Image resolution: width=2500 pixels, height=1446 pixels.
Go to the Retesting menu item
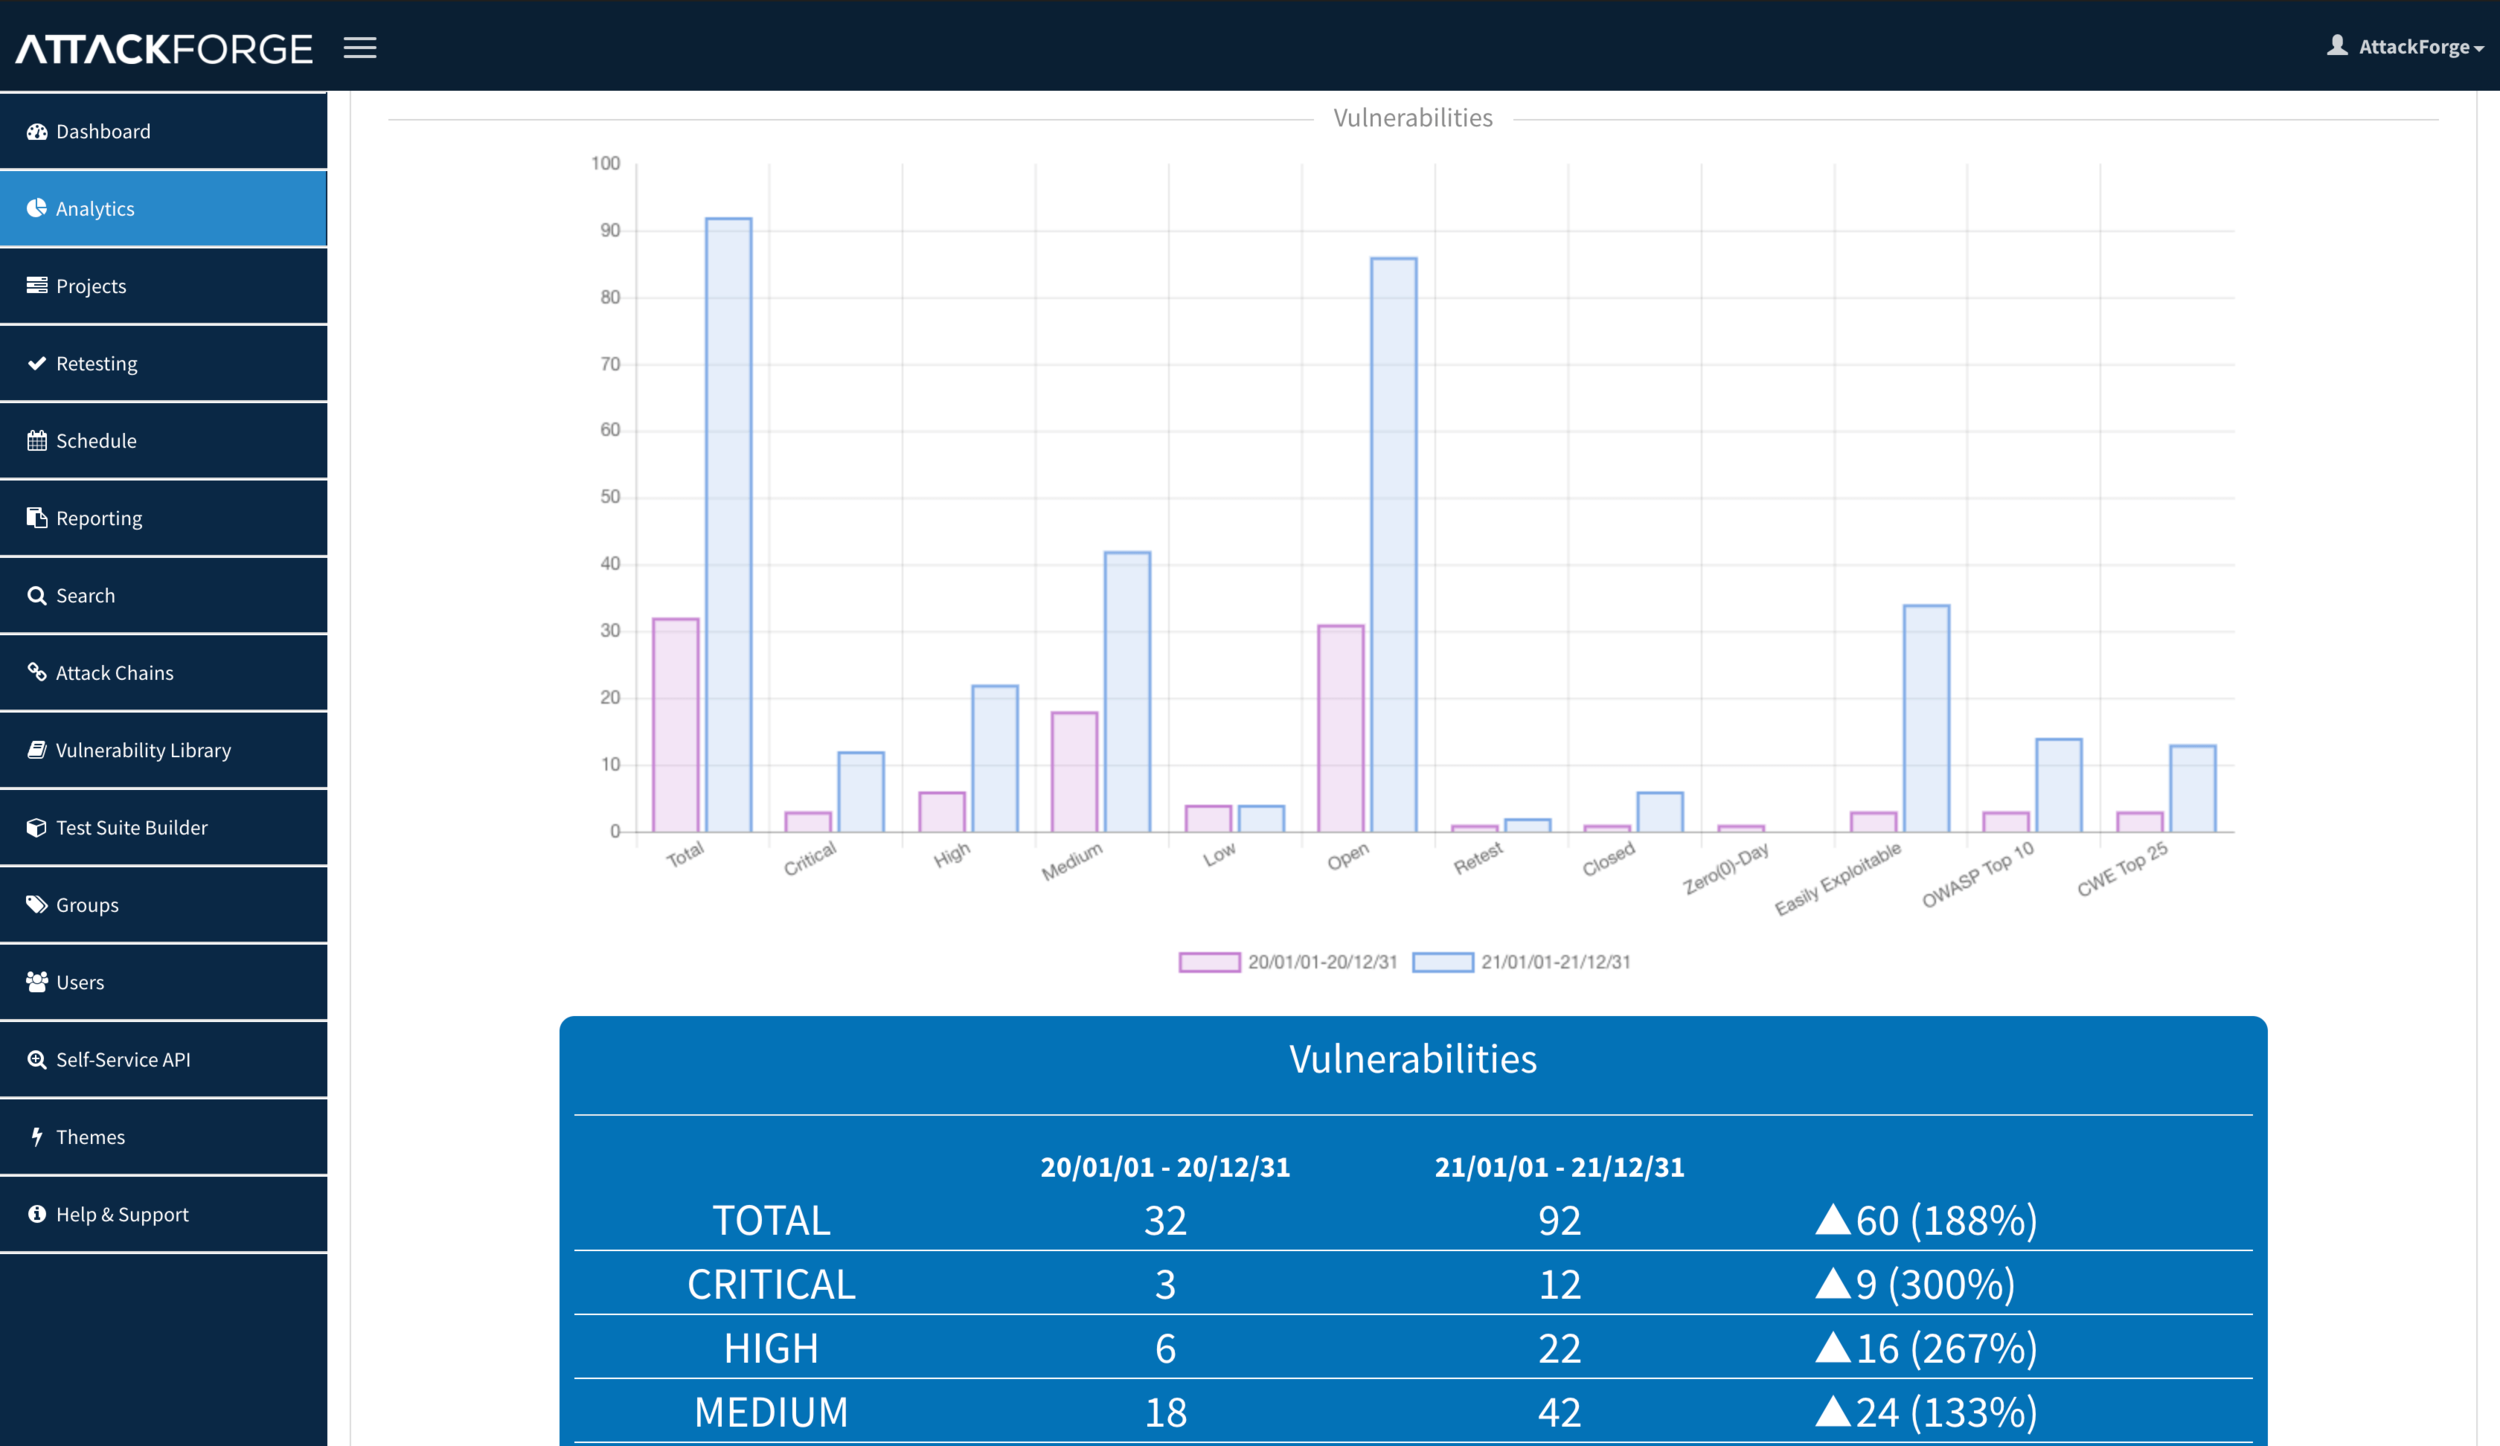click(x=96, y=363)
